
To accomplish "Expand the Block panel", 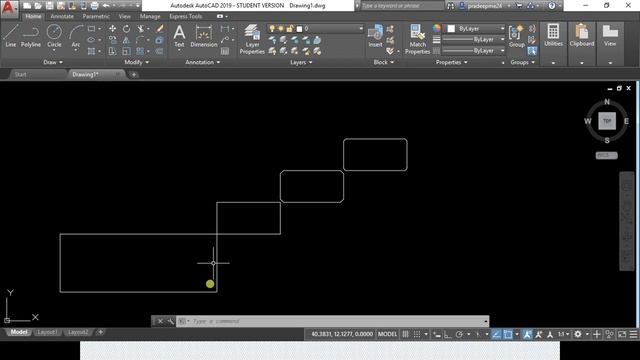I will pos(384,62).
